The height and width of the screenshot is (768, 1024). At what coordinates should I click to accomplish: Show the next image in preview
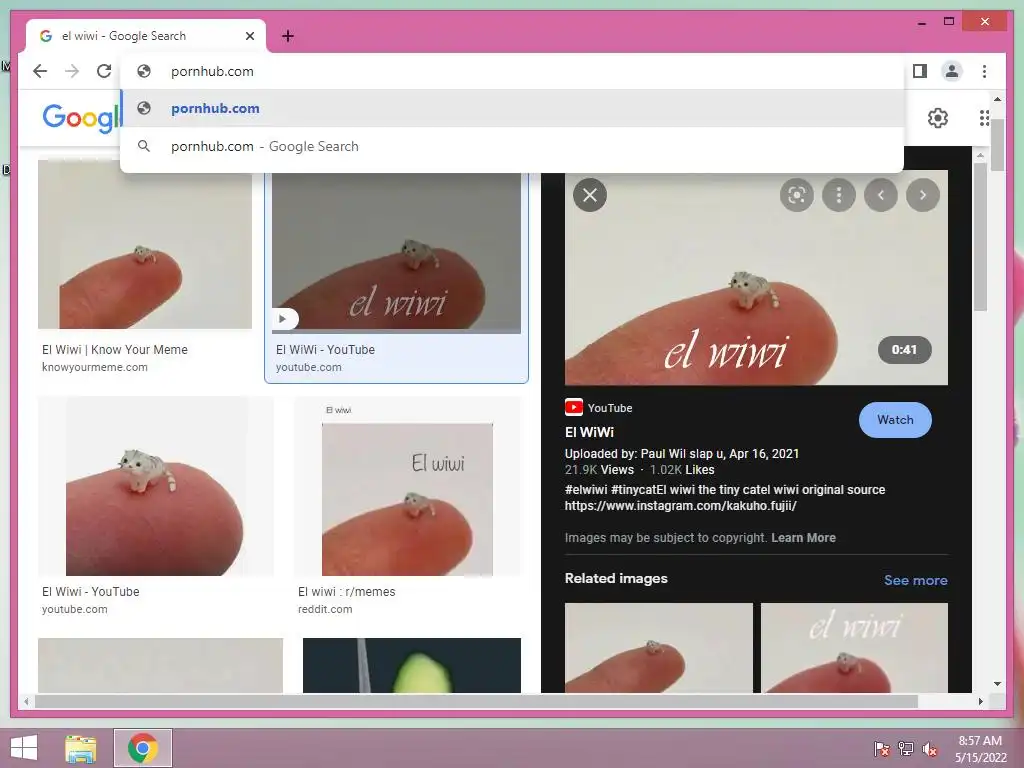coord(922,195)
